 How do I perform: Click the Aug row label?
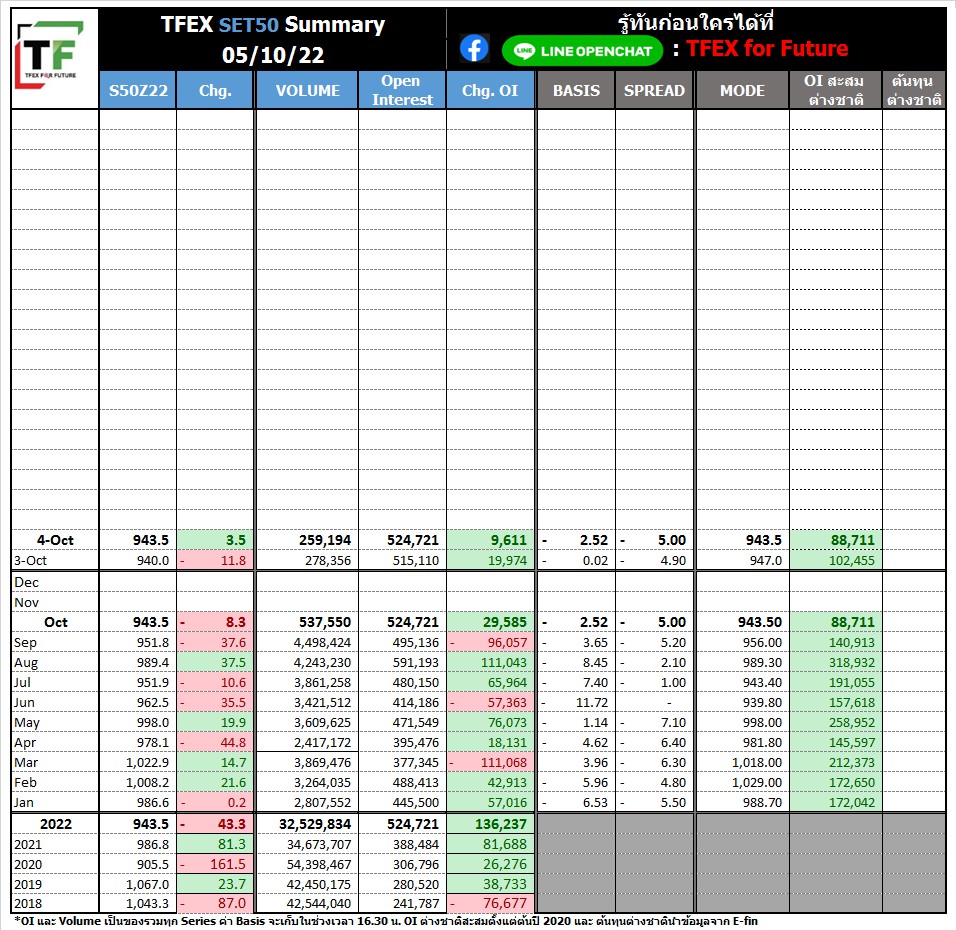click(x=26, y=662)
